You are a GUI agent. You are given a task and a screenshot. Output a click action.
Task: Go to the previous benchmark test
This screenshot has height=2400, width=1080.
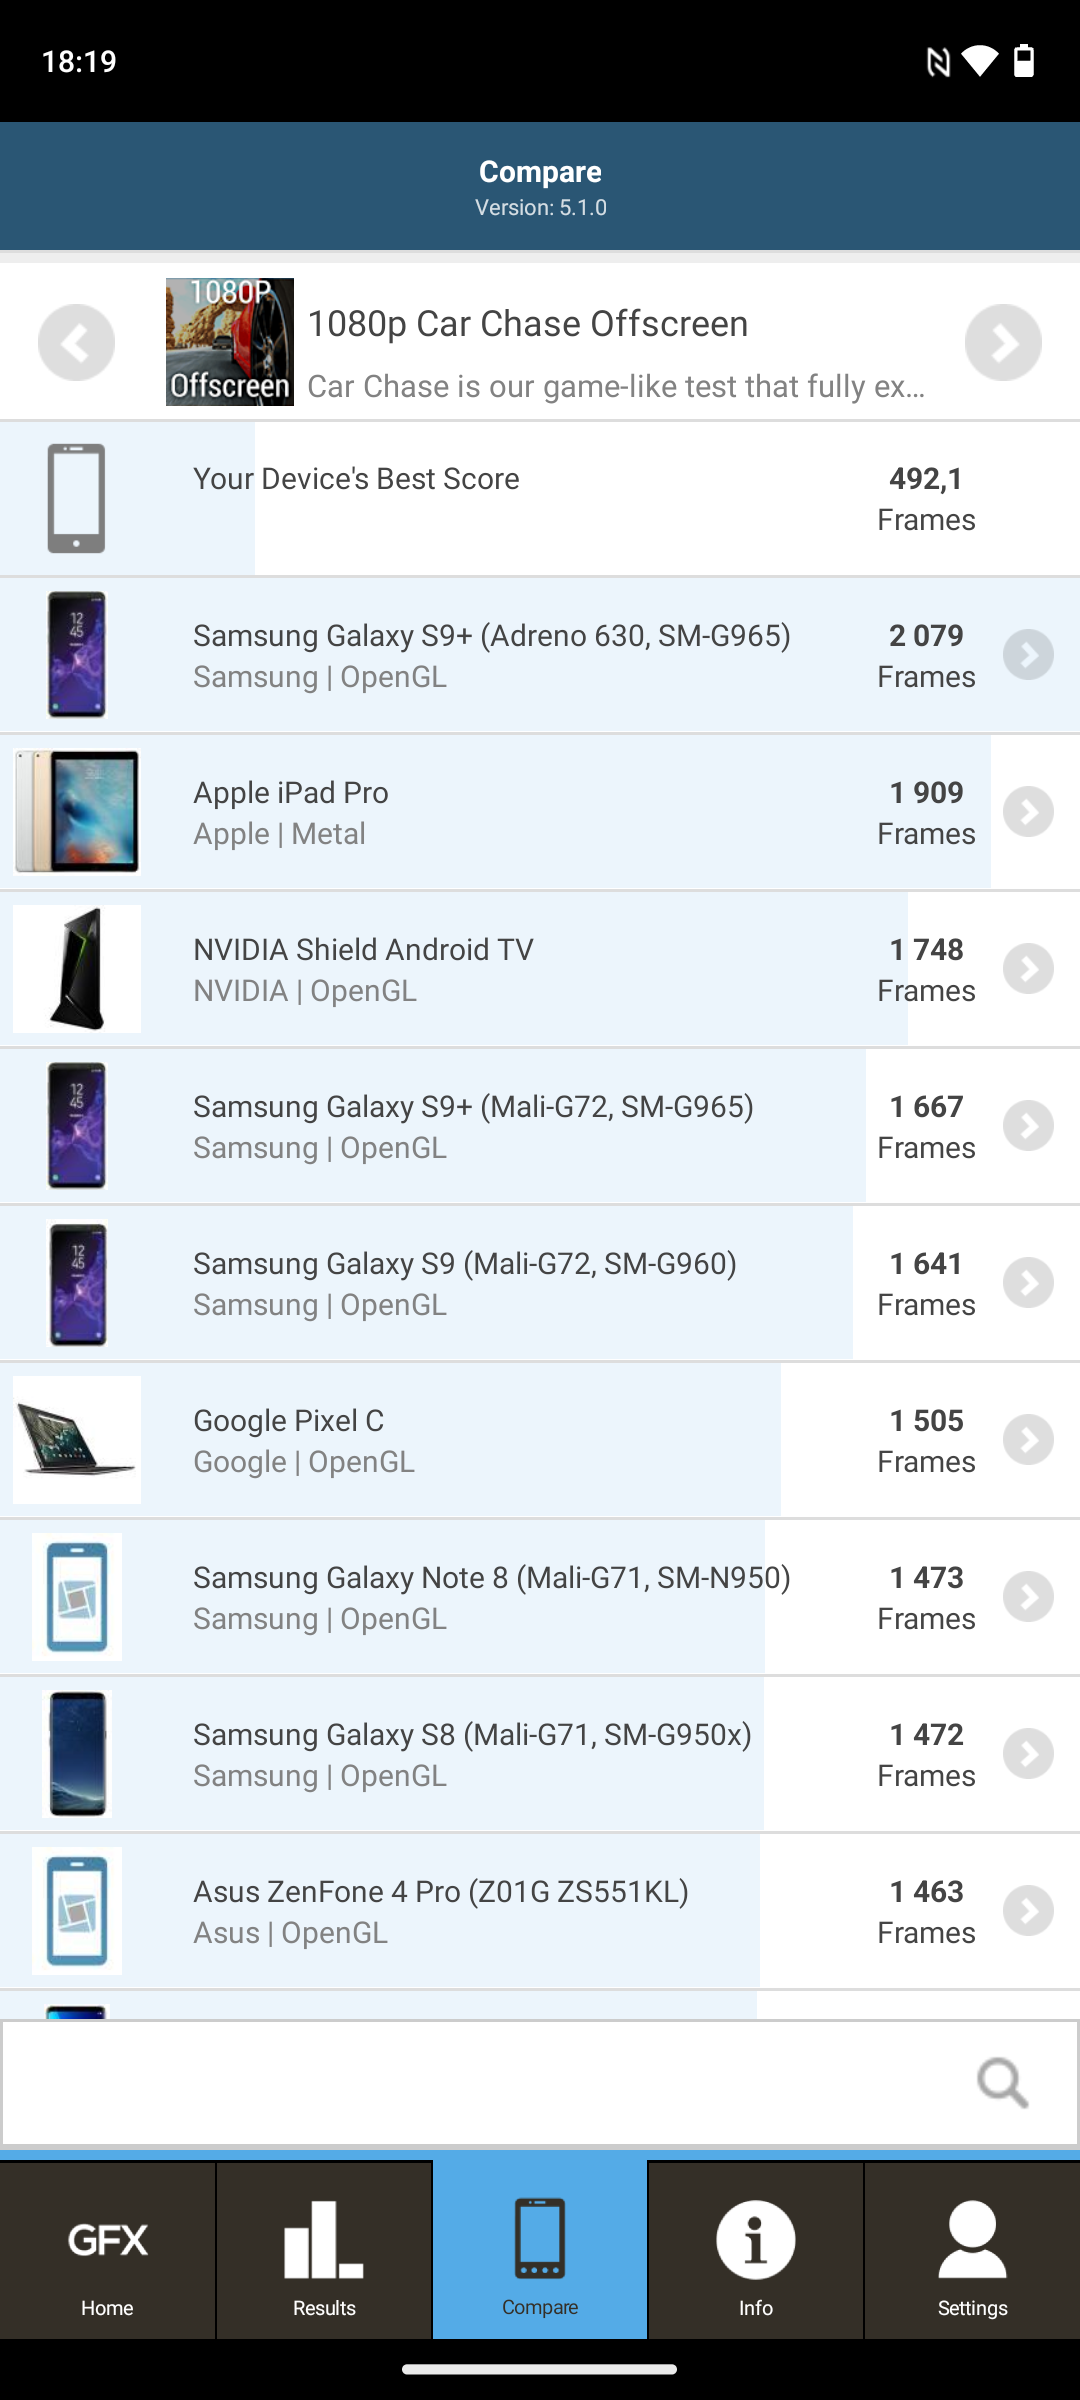(x=76, y=342)
